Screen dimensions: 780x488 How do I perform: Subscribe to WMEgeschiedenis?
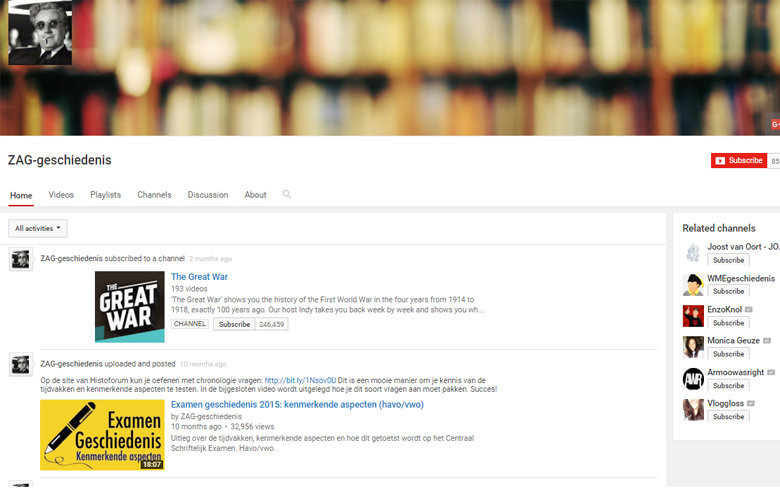pos(728,292)
